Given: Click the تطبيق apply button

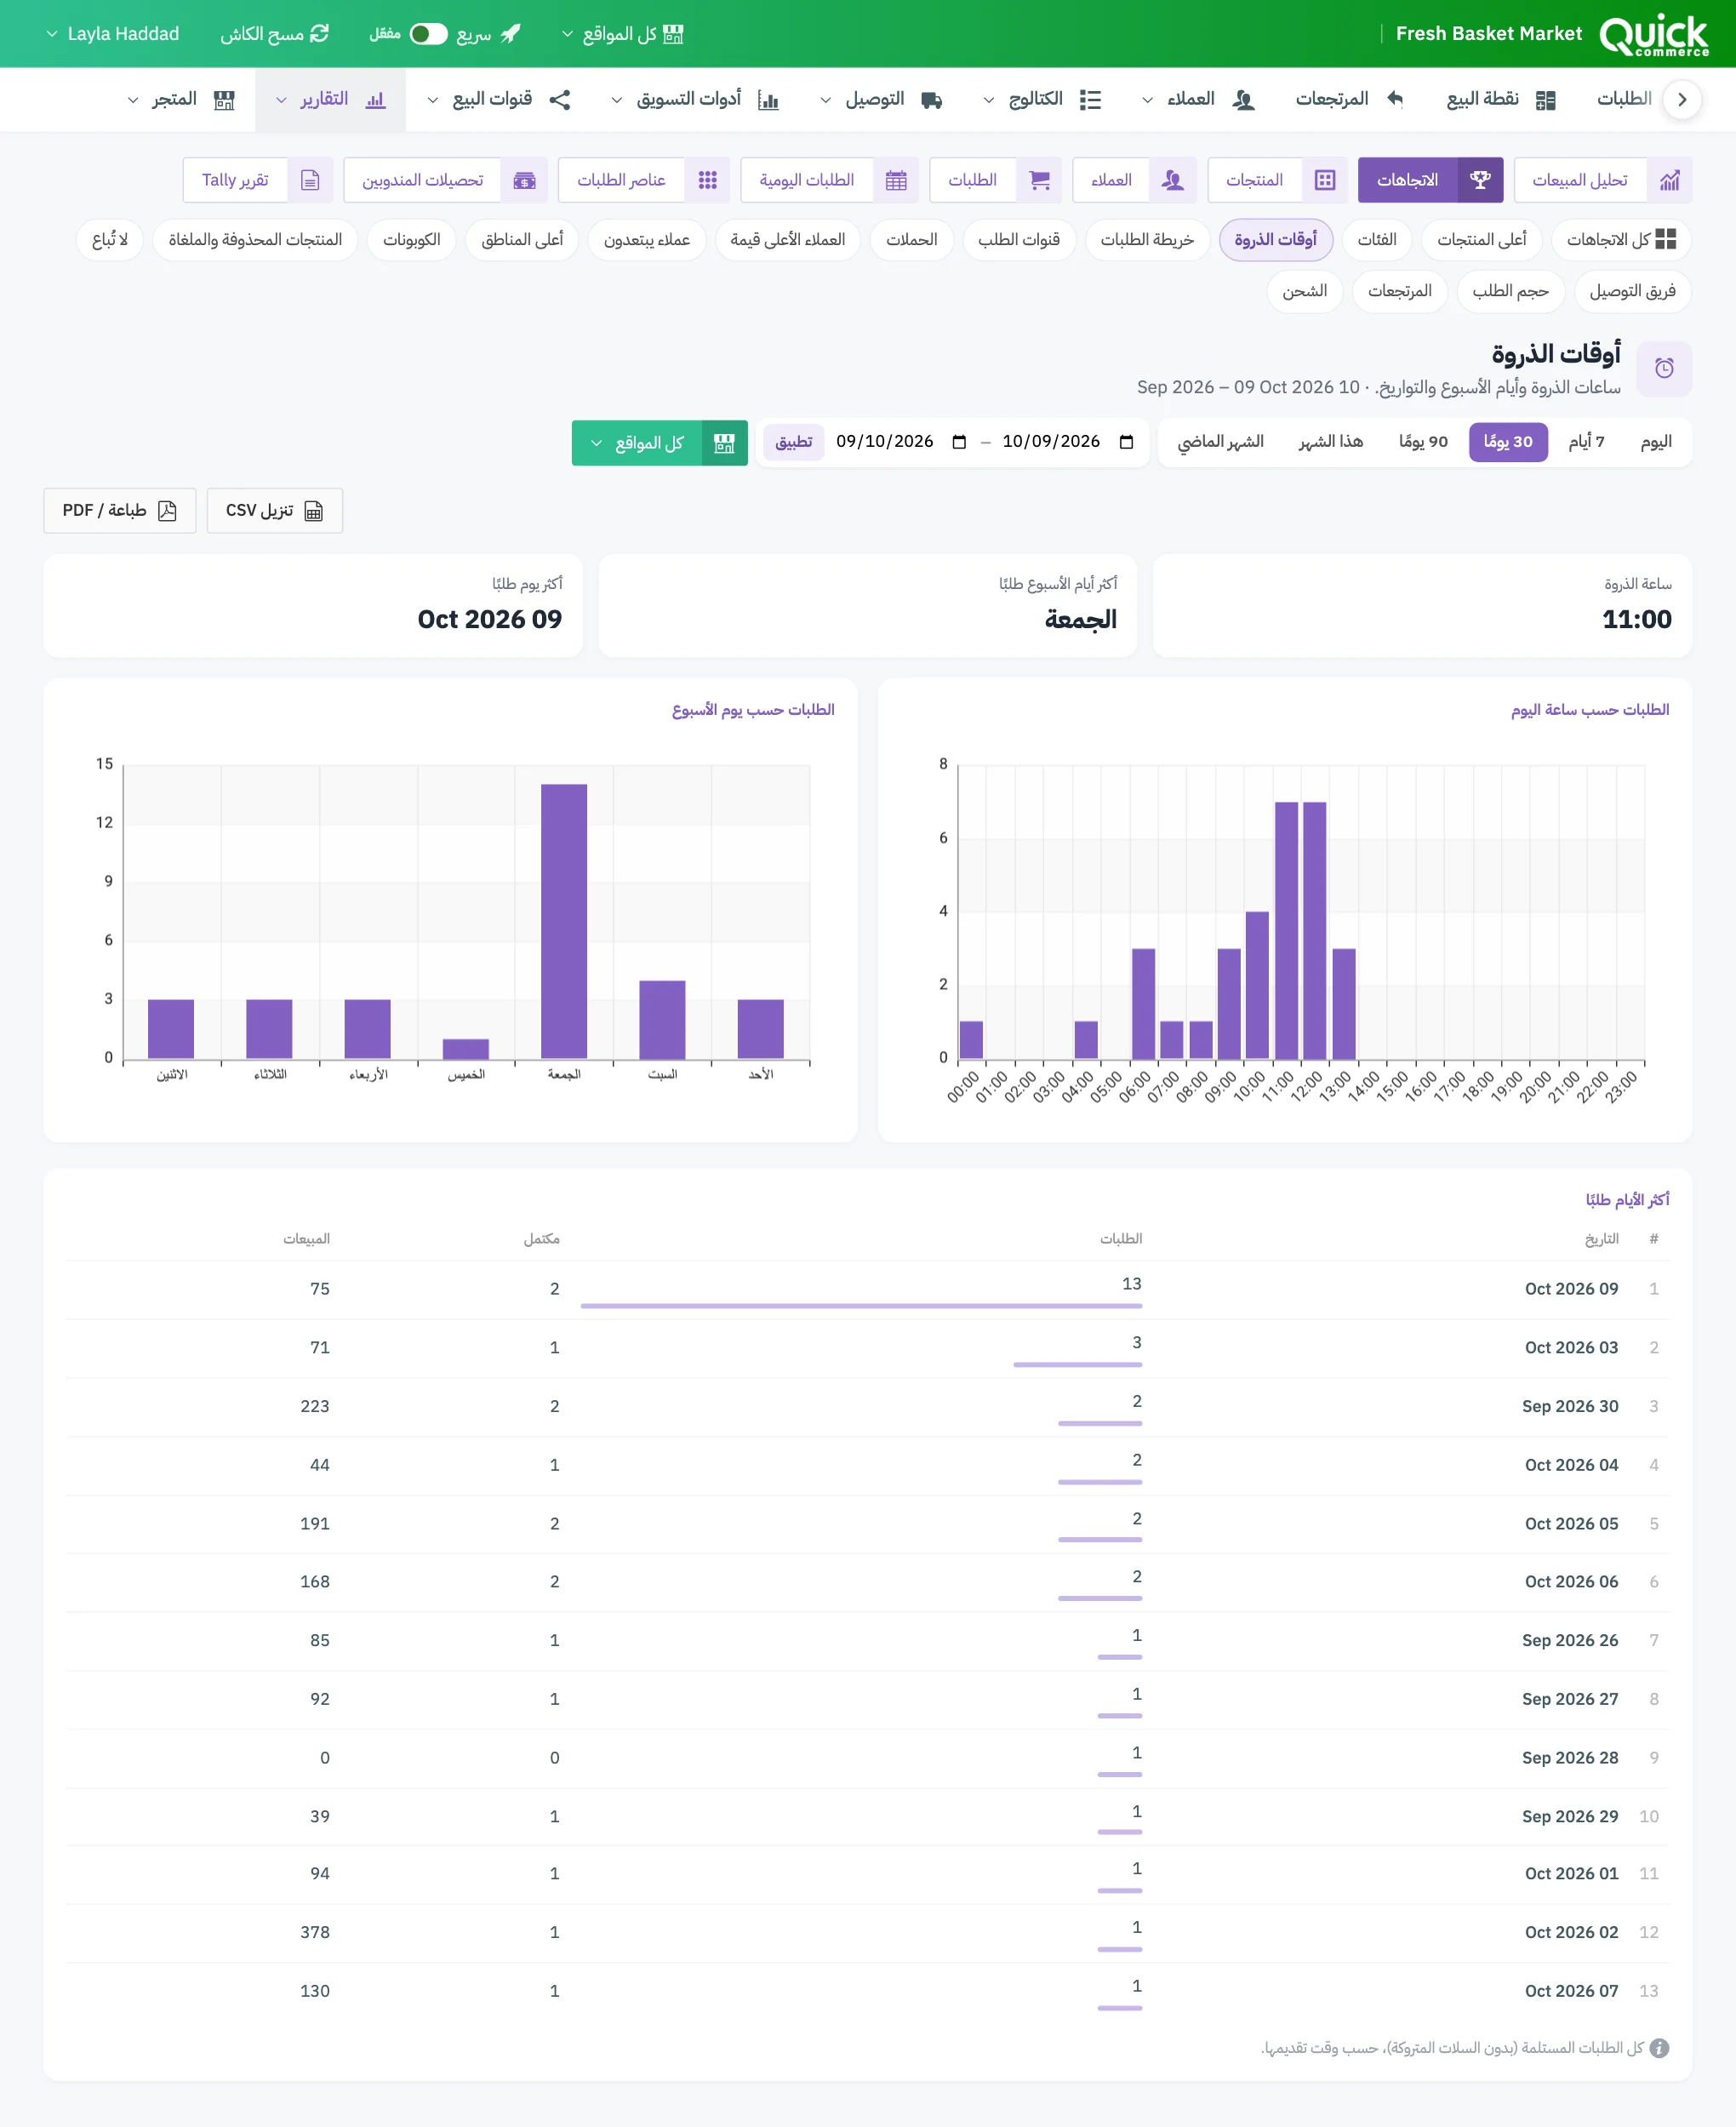Looking at the screenshot, I should pyautogui.click(x=794, y=442).
